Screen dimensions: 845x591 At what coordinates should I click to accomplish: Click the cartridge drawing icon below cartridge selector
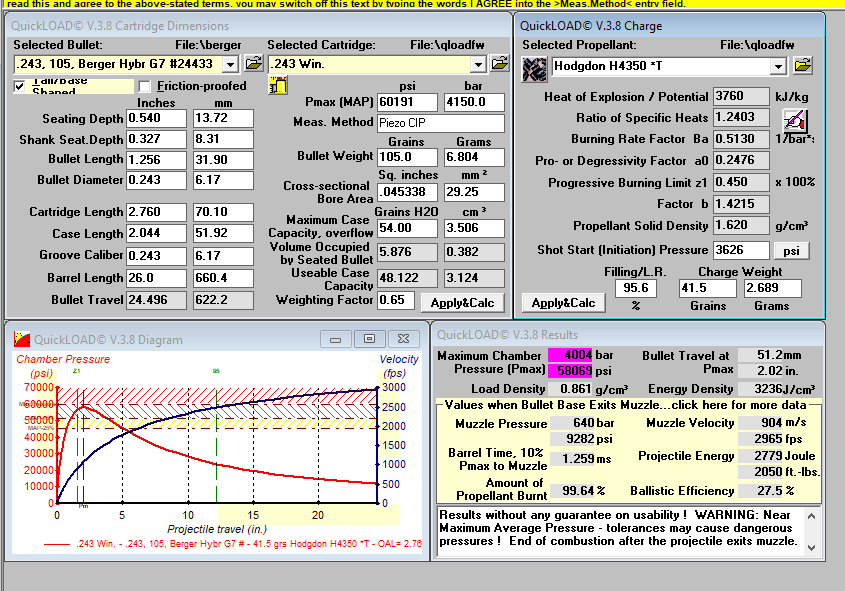point(278,85)
